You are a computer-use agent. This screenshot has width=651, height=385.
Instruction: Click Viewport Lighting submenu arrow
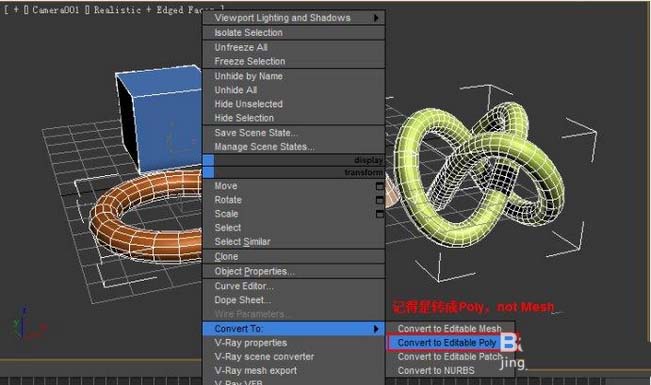(x=376, y=18)
